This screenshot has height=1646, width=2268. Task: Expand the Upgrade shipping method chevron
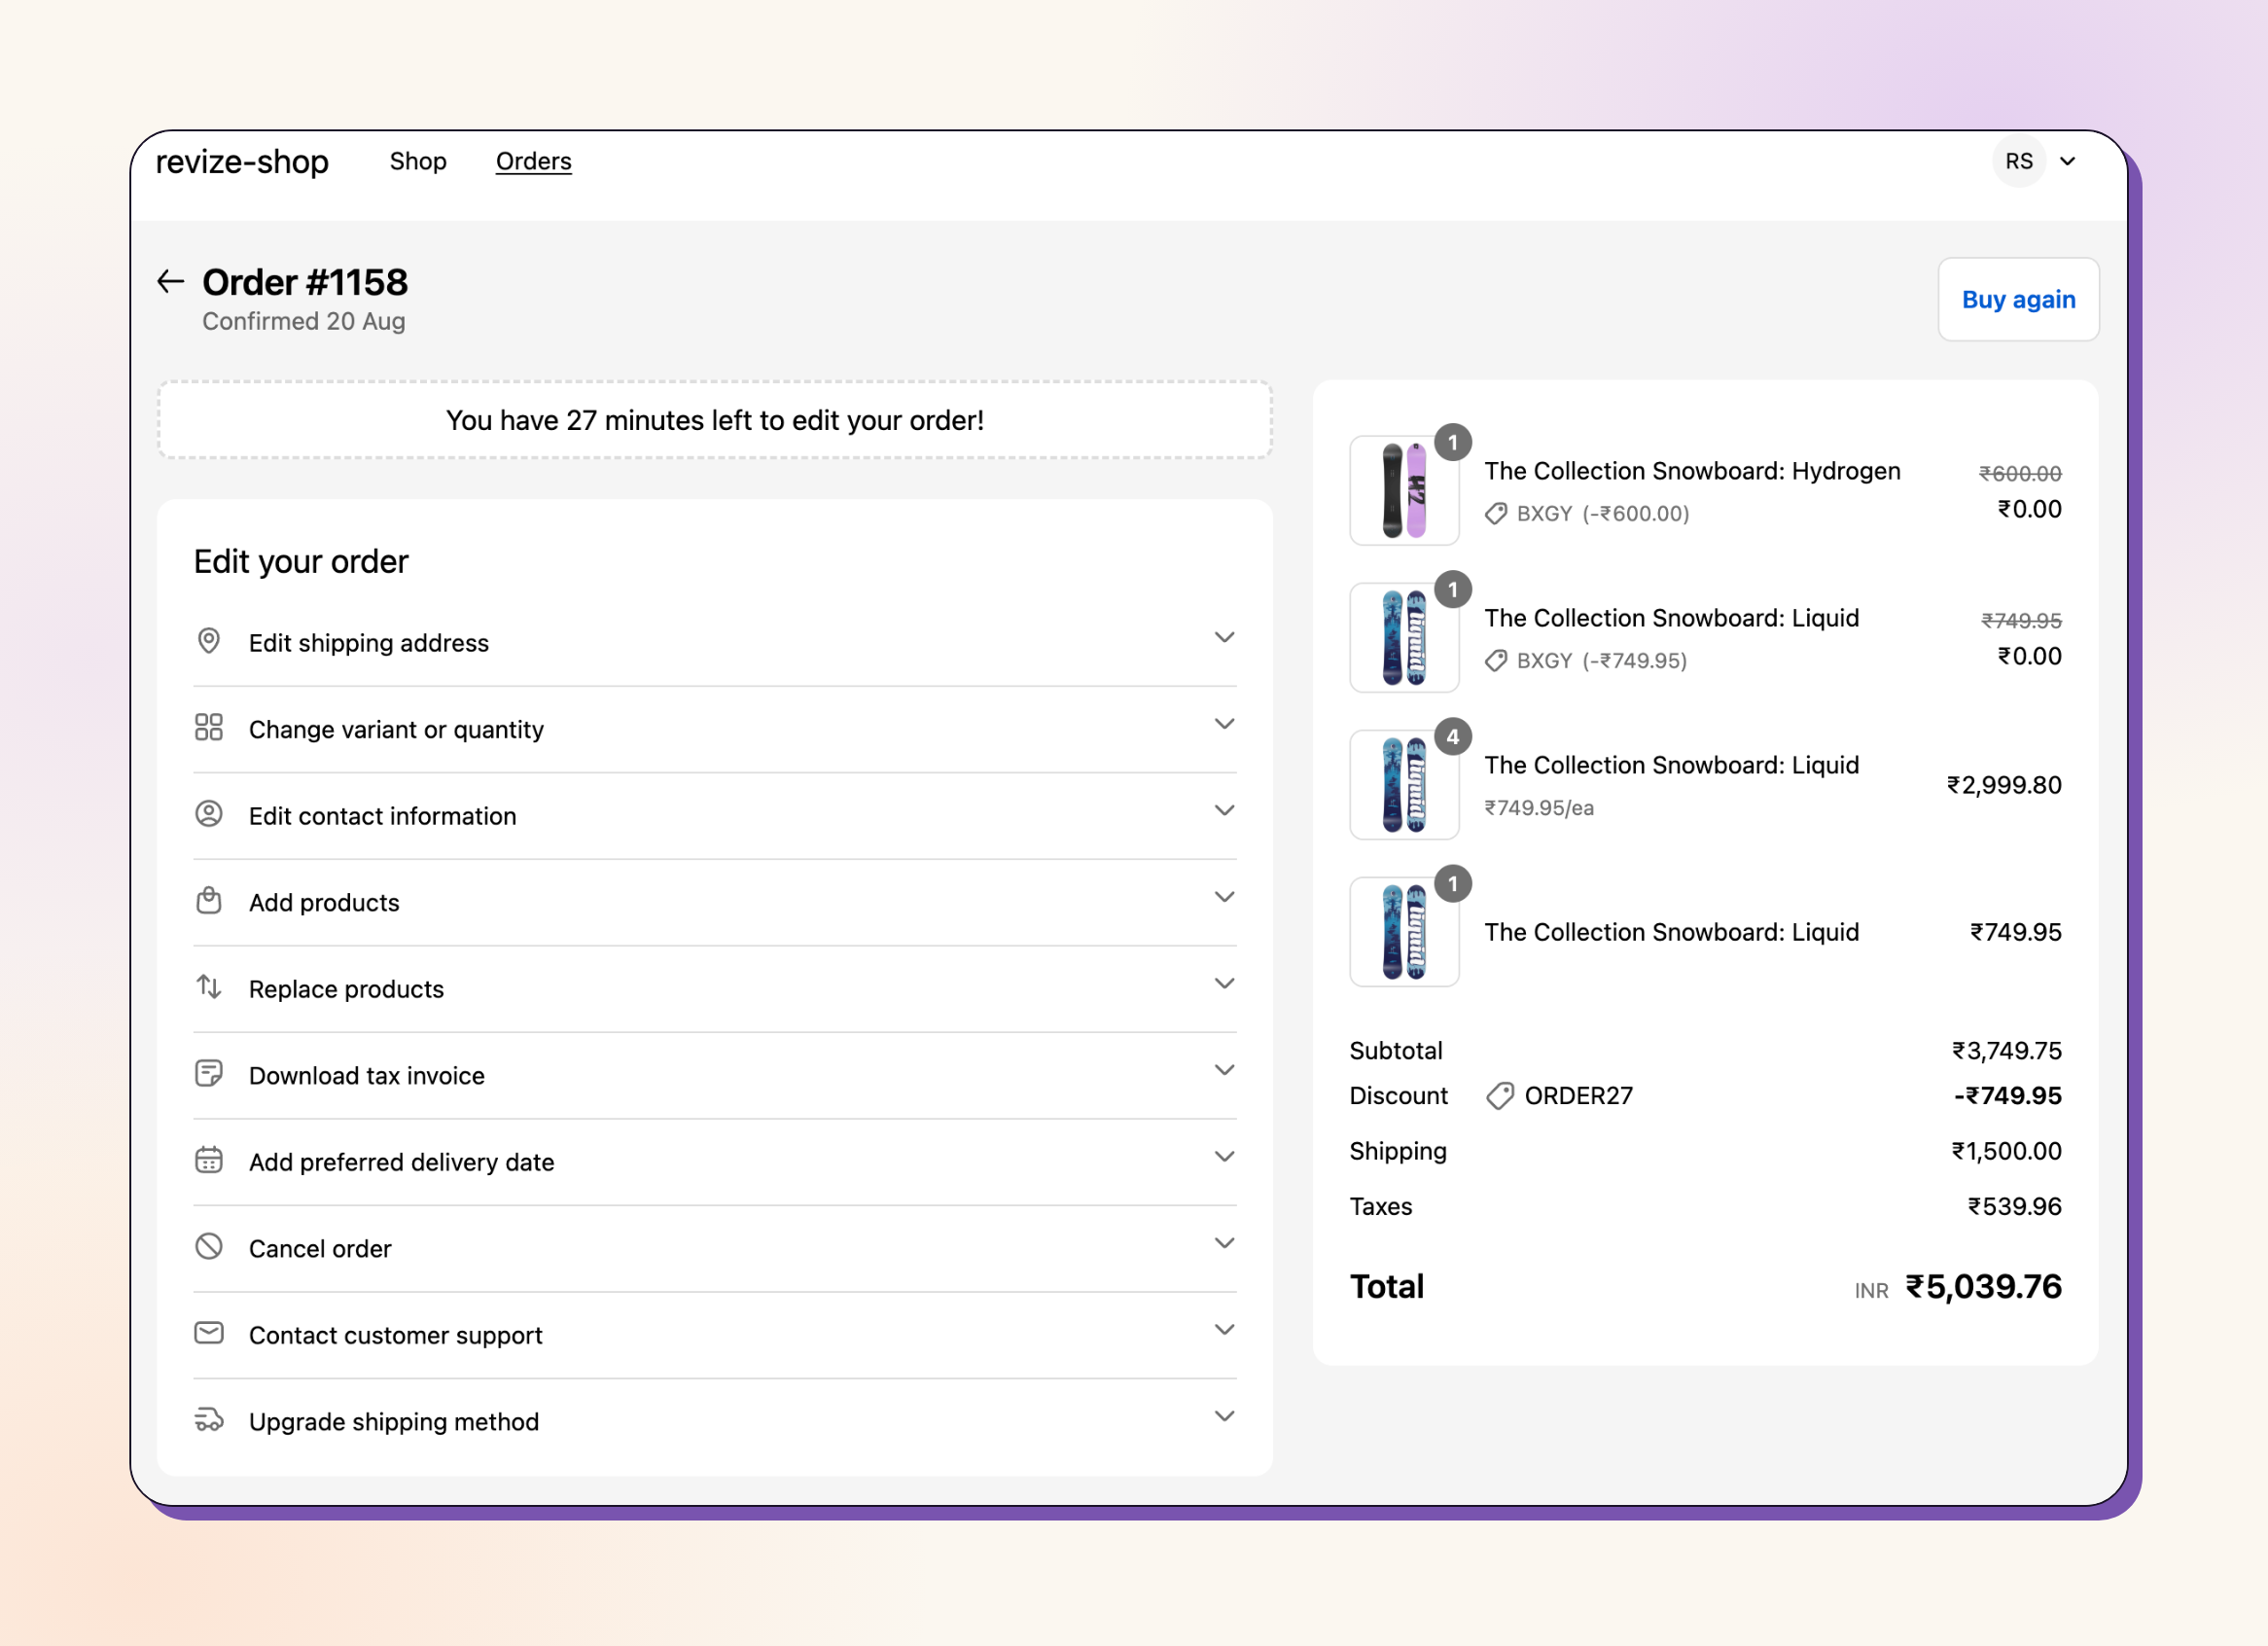tap(1225, 1416)
